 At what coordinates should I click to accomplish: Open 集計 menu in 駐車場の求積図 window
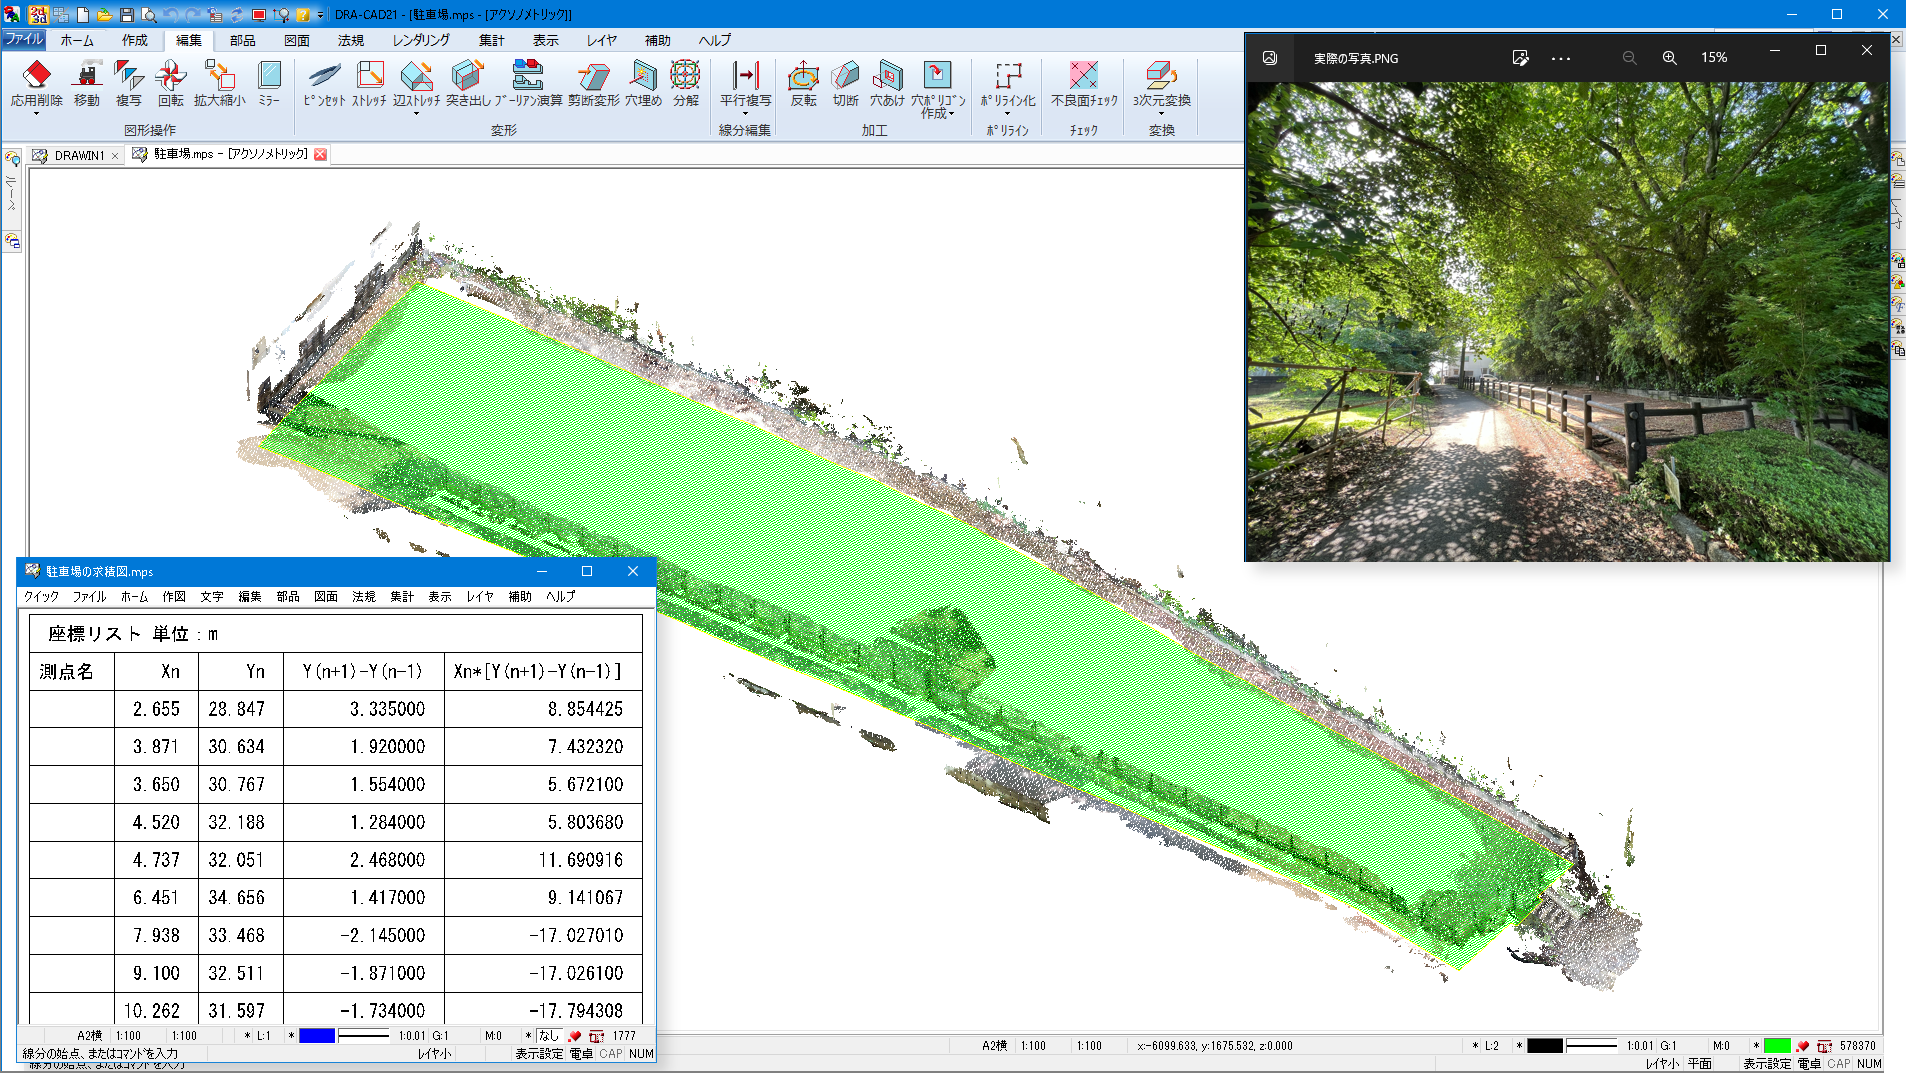(401, 596)
